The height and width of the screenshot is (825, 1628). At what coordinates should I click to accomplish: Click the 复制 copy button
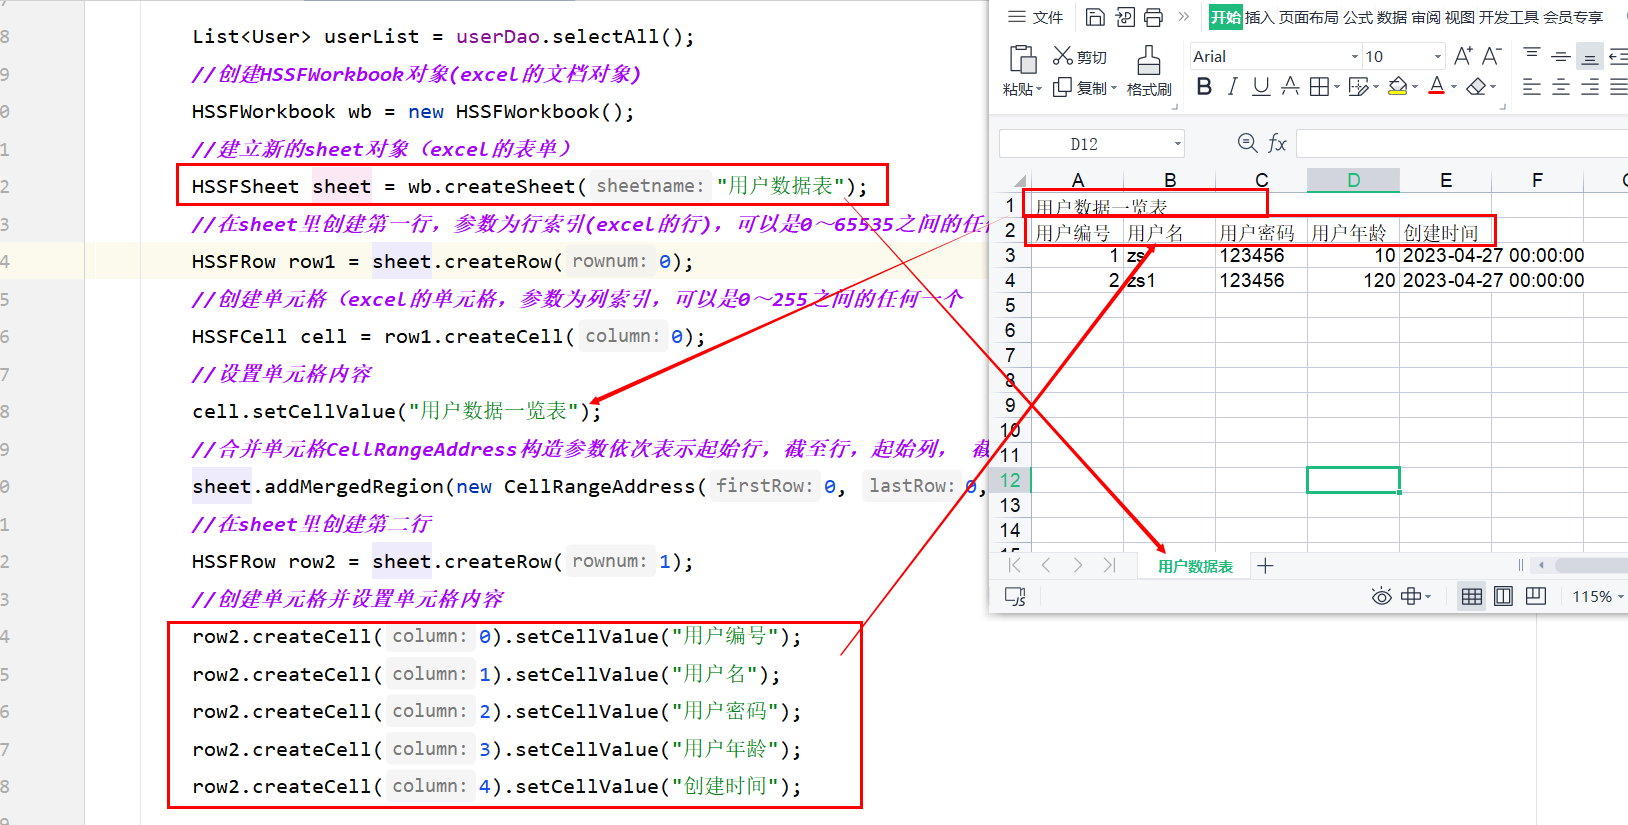click(x=1078, y=88)
